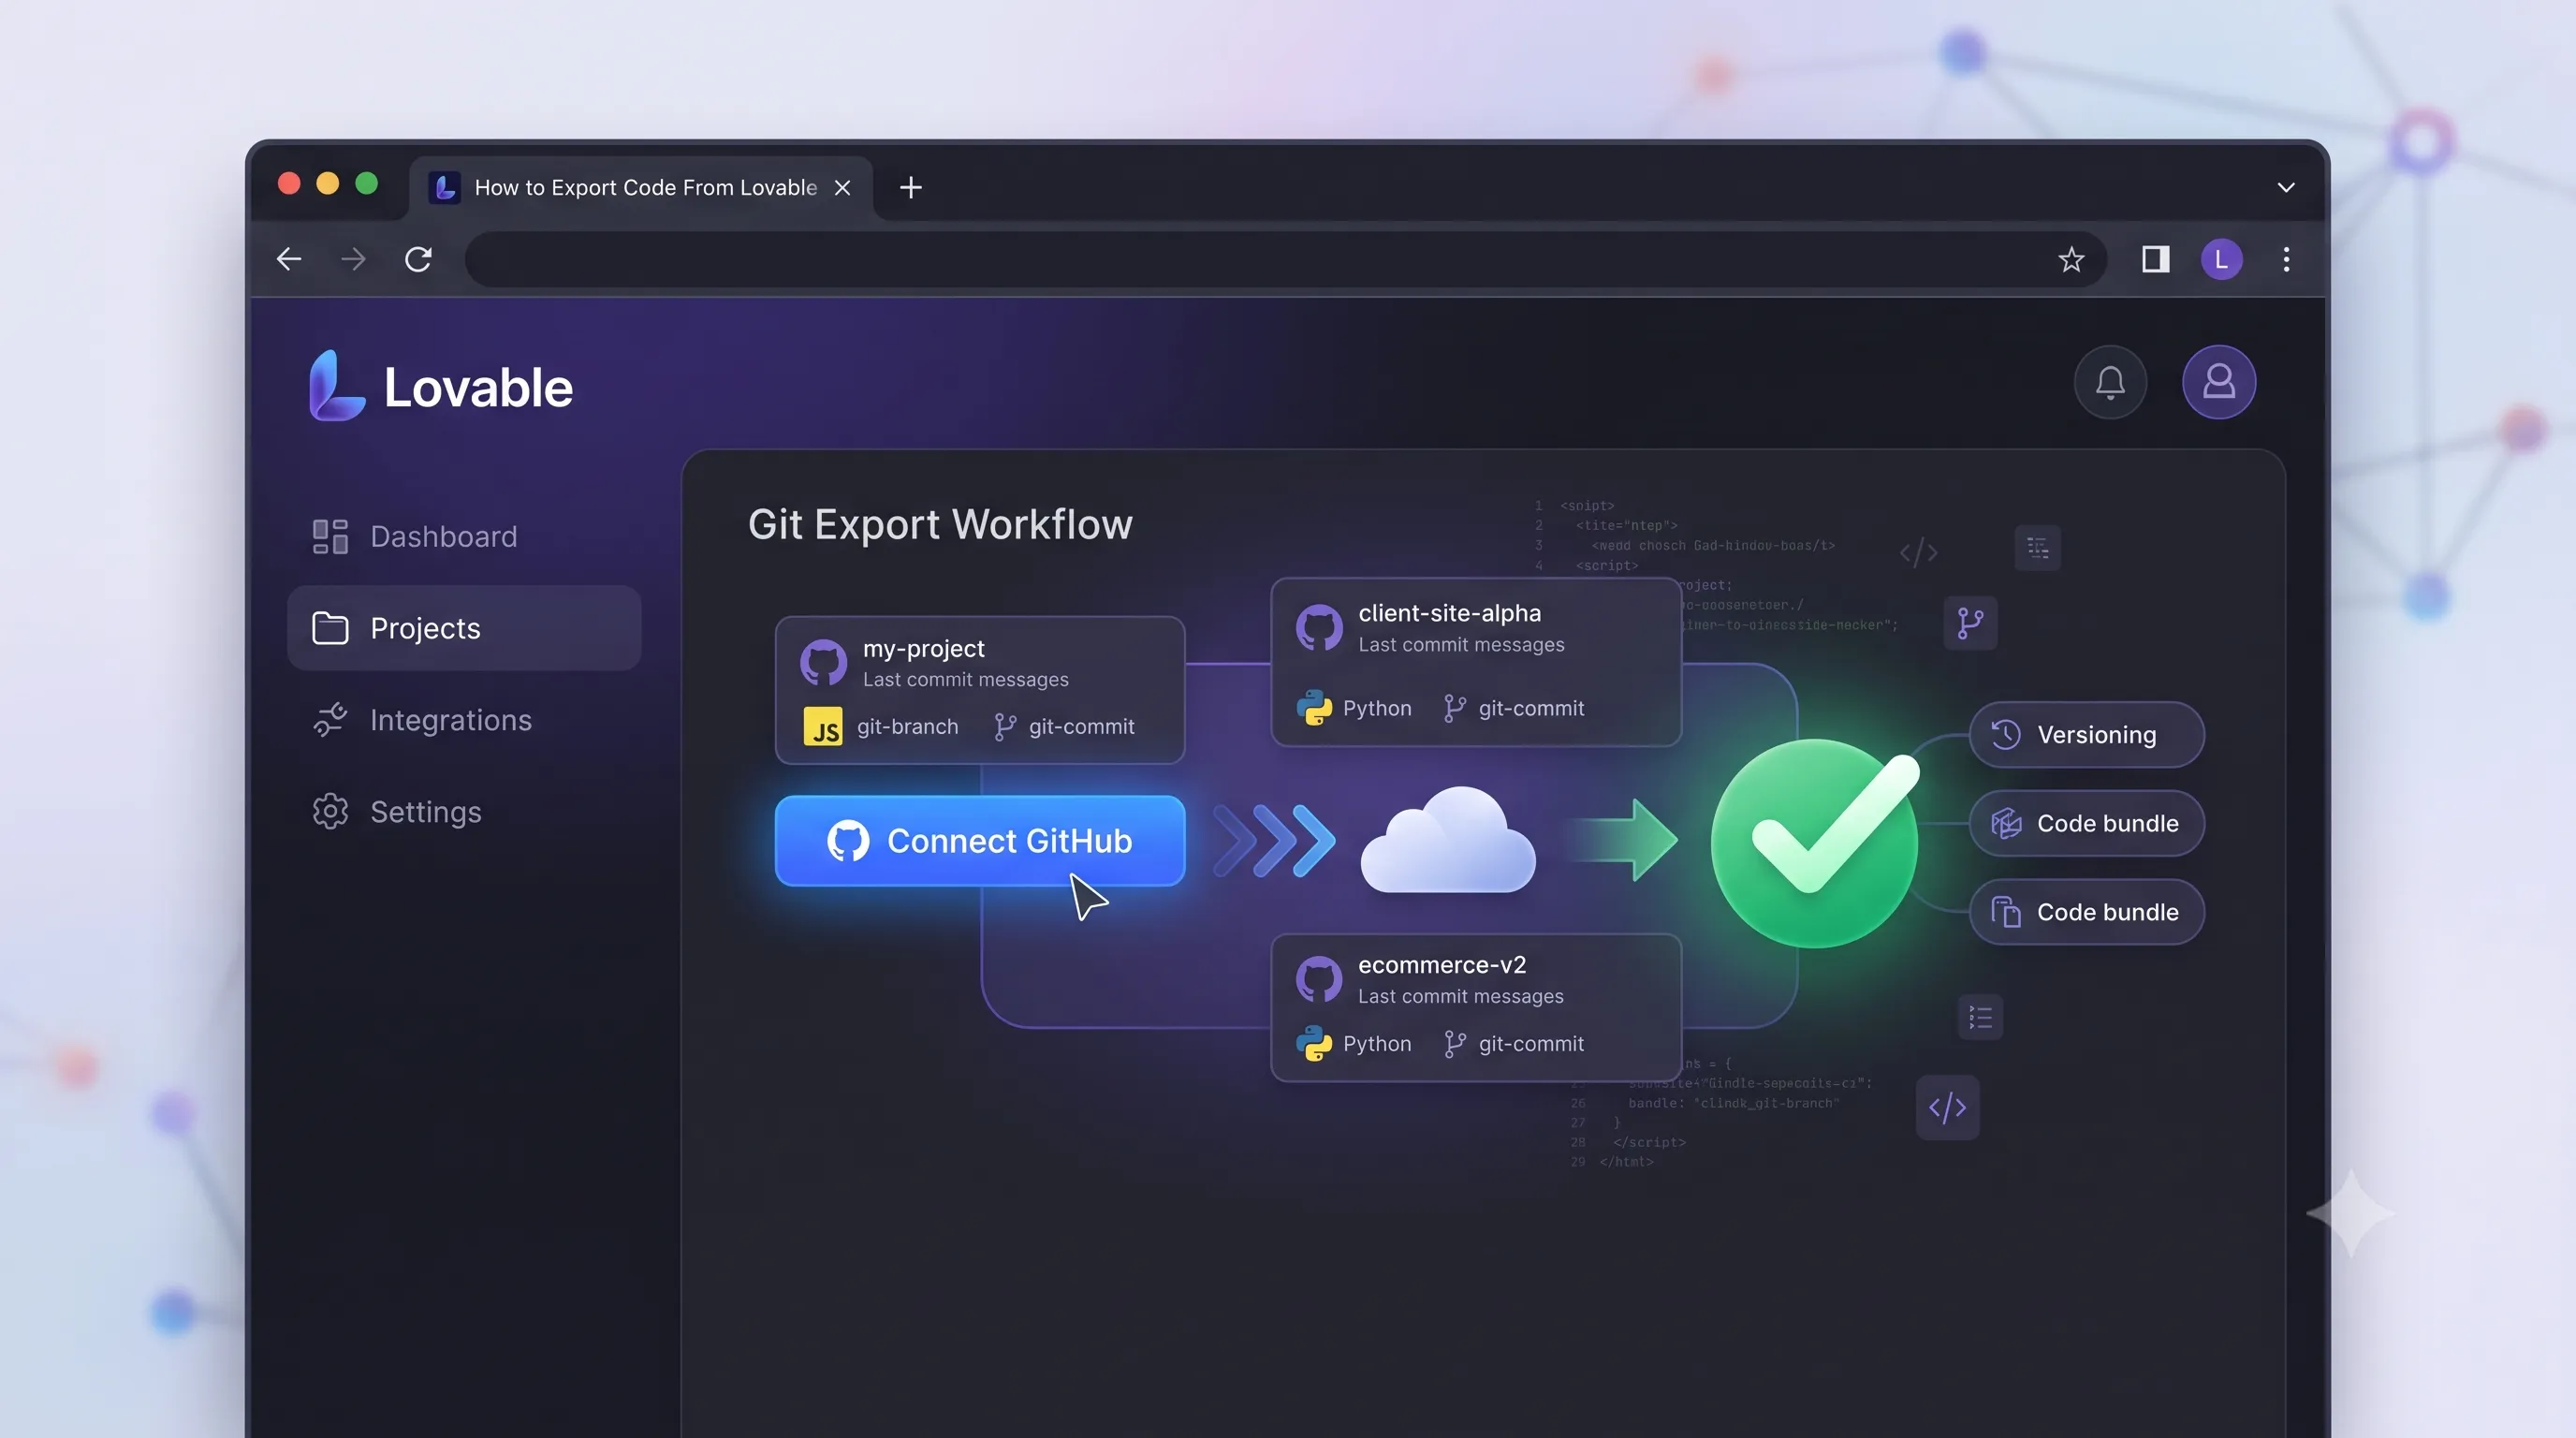
Task: Click the faded list tile at top right
Action: pyautogui.click(x=2037, y=548)
